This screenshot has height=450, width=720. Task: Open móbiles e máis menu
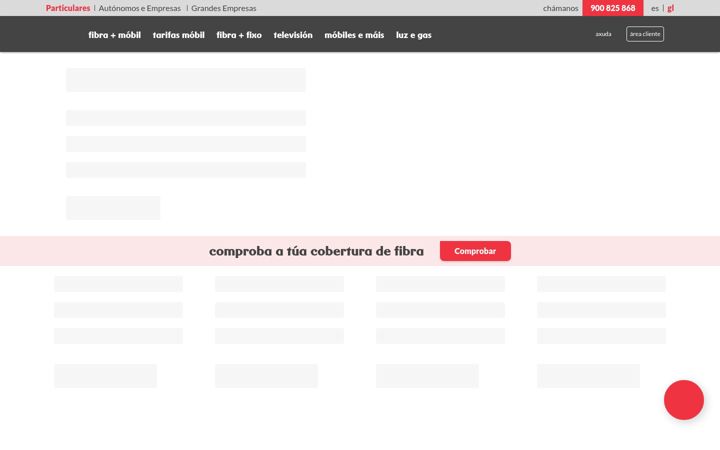[x=354, y=35]
